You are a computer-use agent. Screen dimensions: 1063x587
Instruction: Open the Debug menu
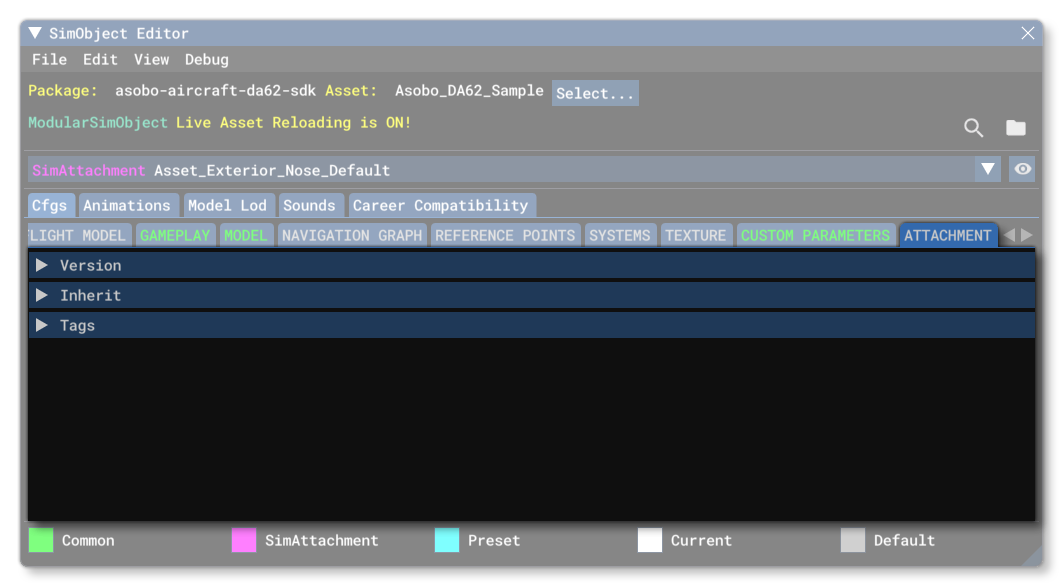click(207, 59)
